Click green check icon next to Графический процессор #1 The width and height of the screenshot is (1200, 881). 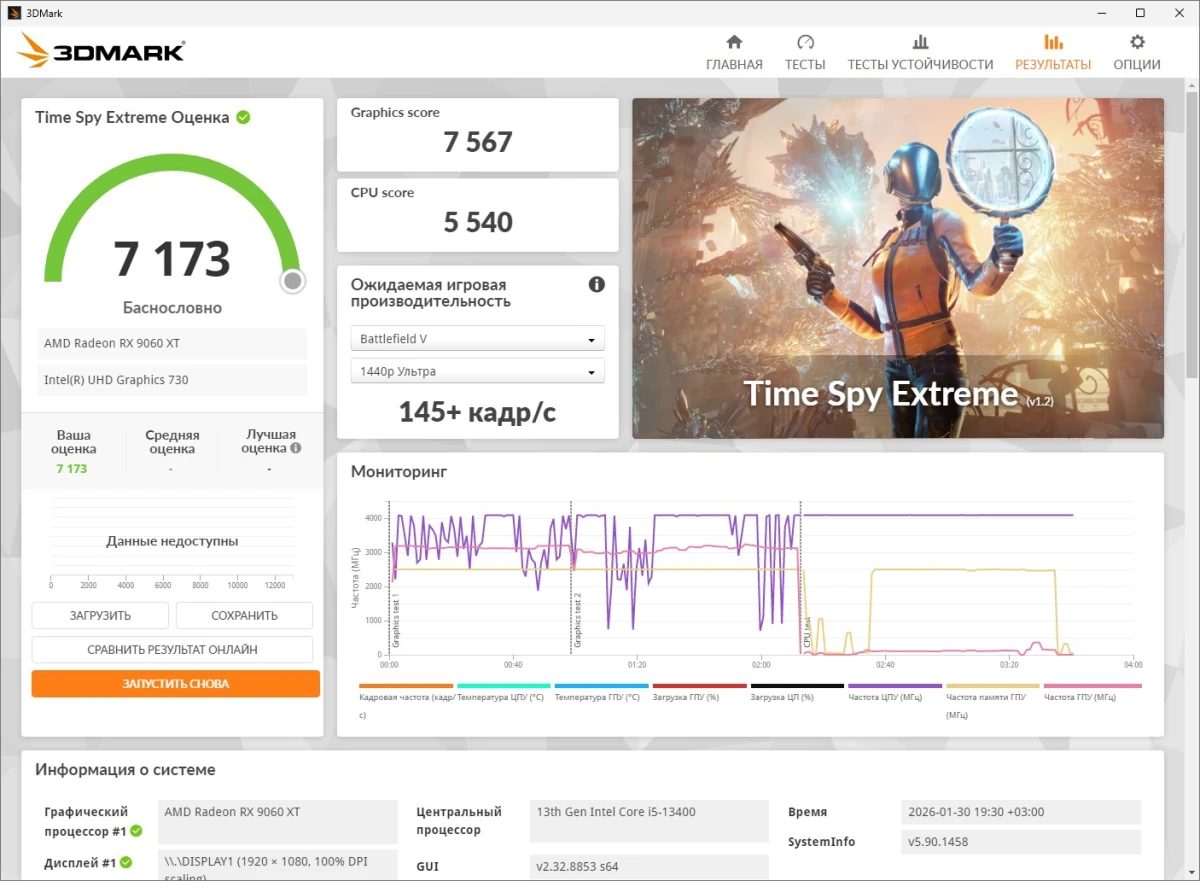(x=137, y=831)
